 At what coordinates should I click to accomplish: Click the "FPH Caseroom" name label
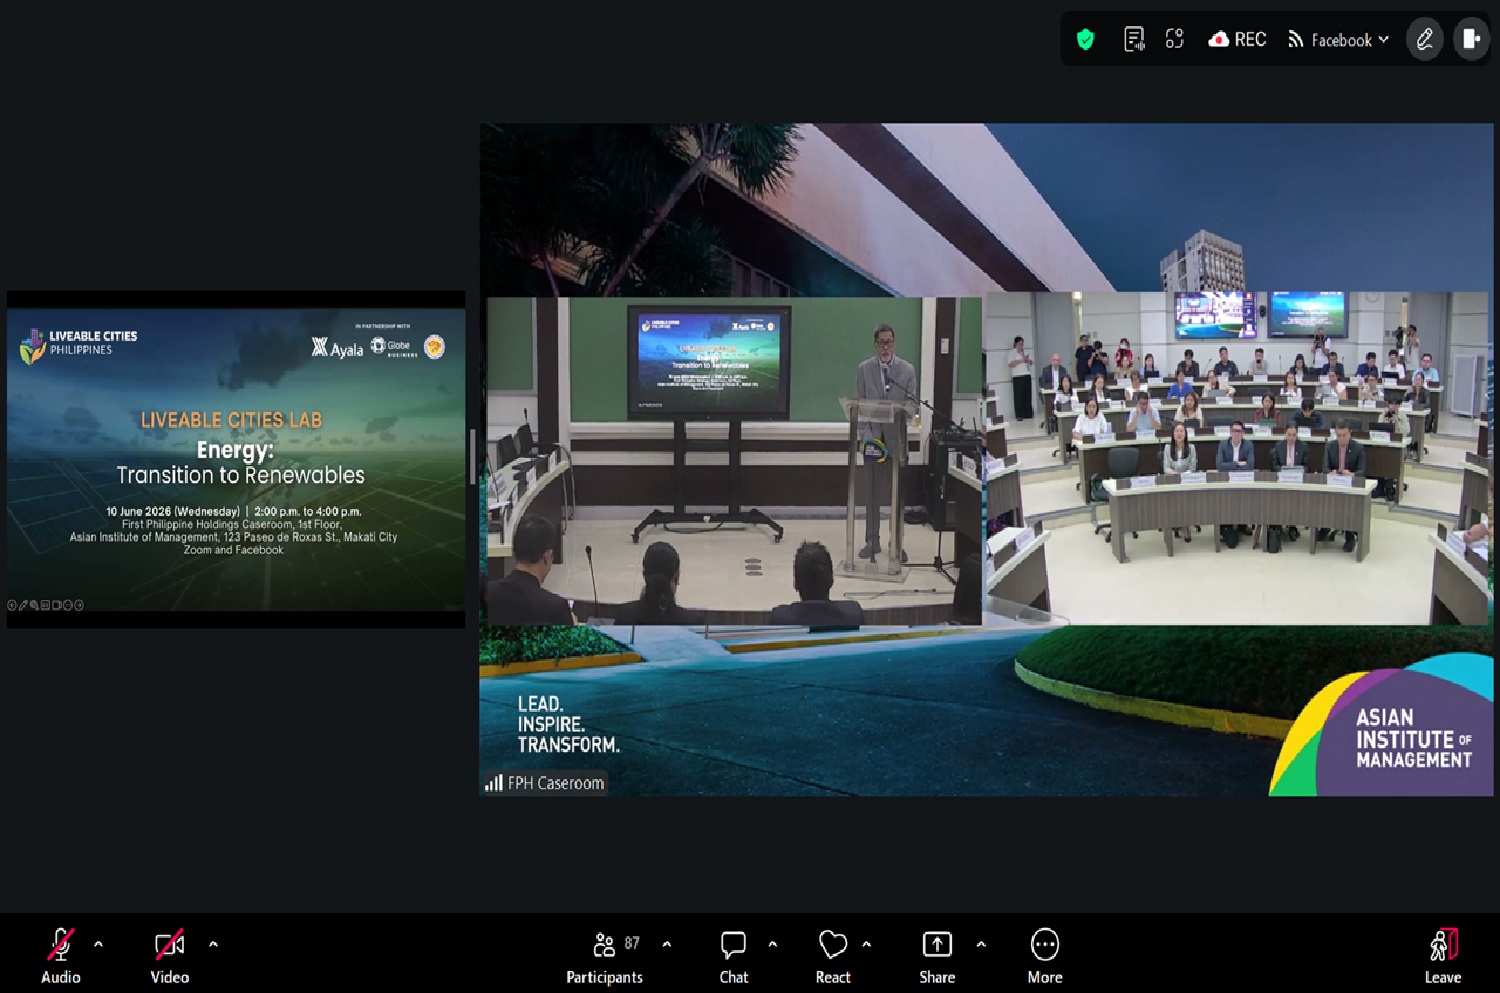(x=556, y=783)
